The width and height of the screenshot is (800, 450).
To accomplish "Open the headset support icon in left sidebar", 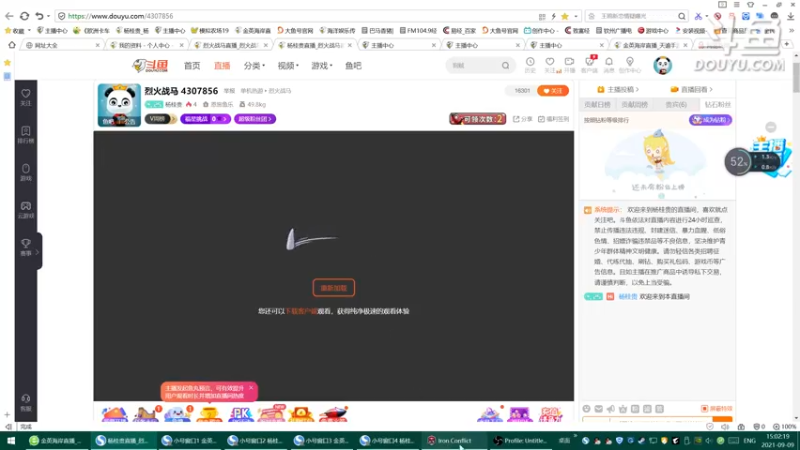I will [x=26, y=403].
